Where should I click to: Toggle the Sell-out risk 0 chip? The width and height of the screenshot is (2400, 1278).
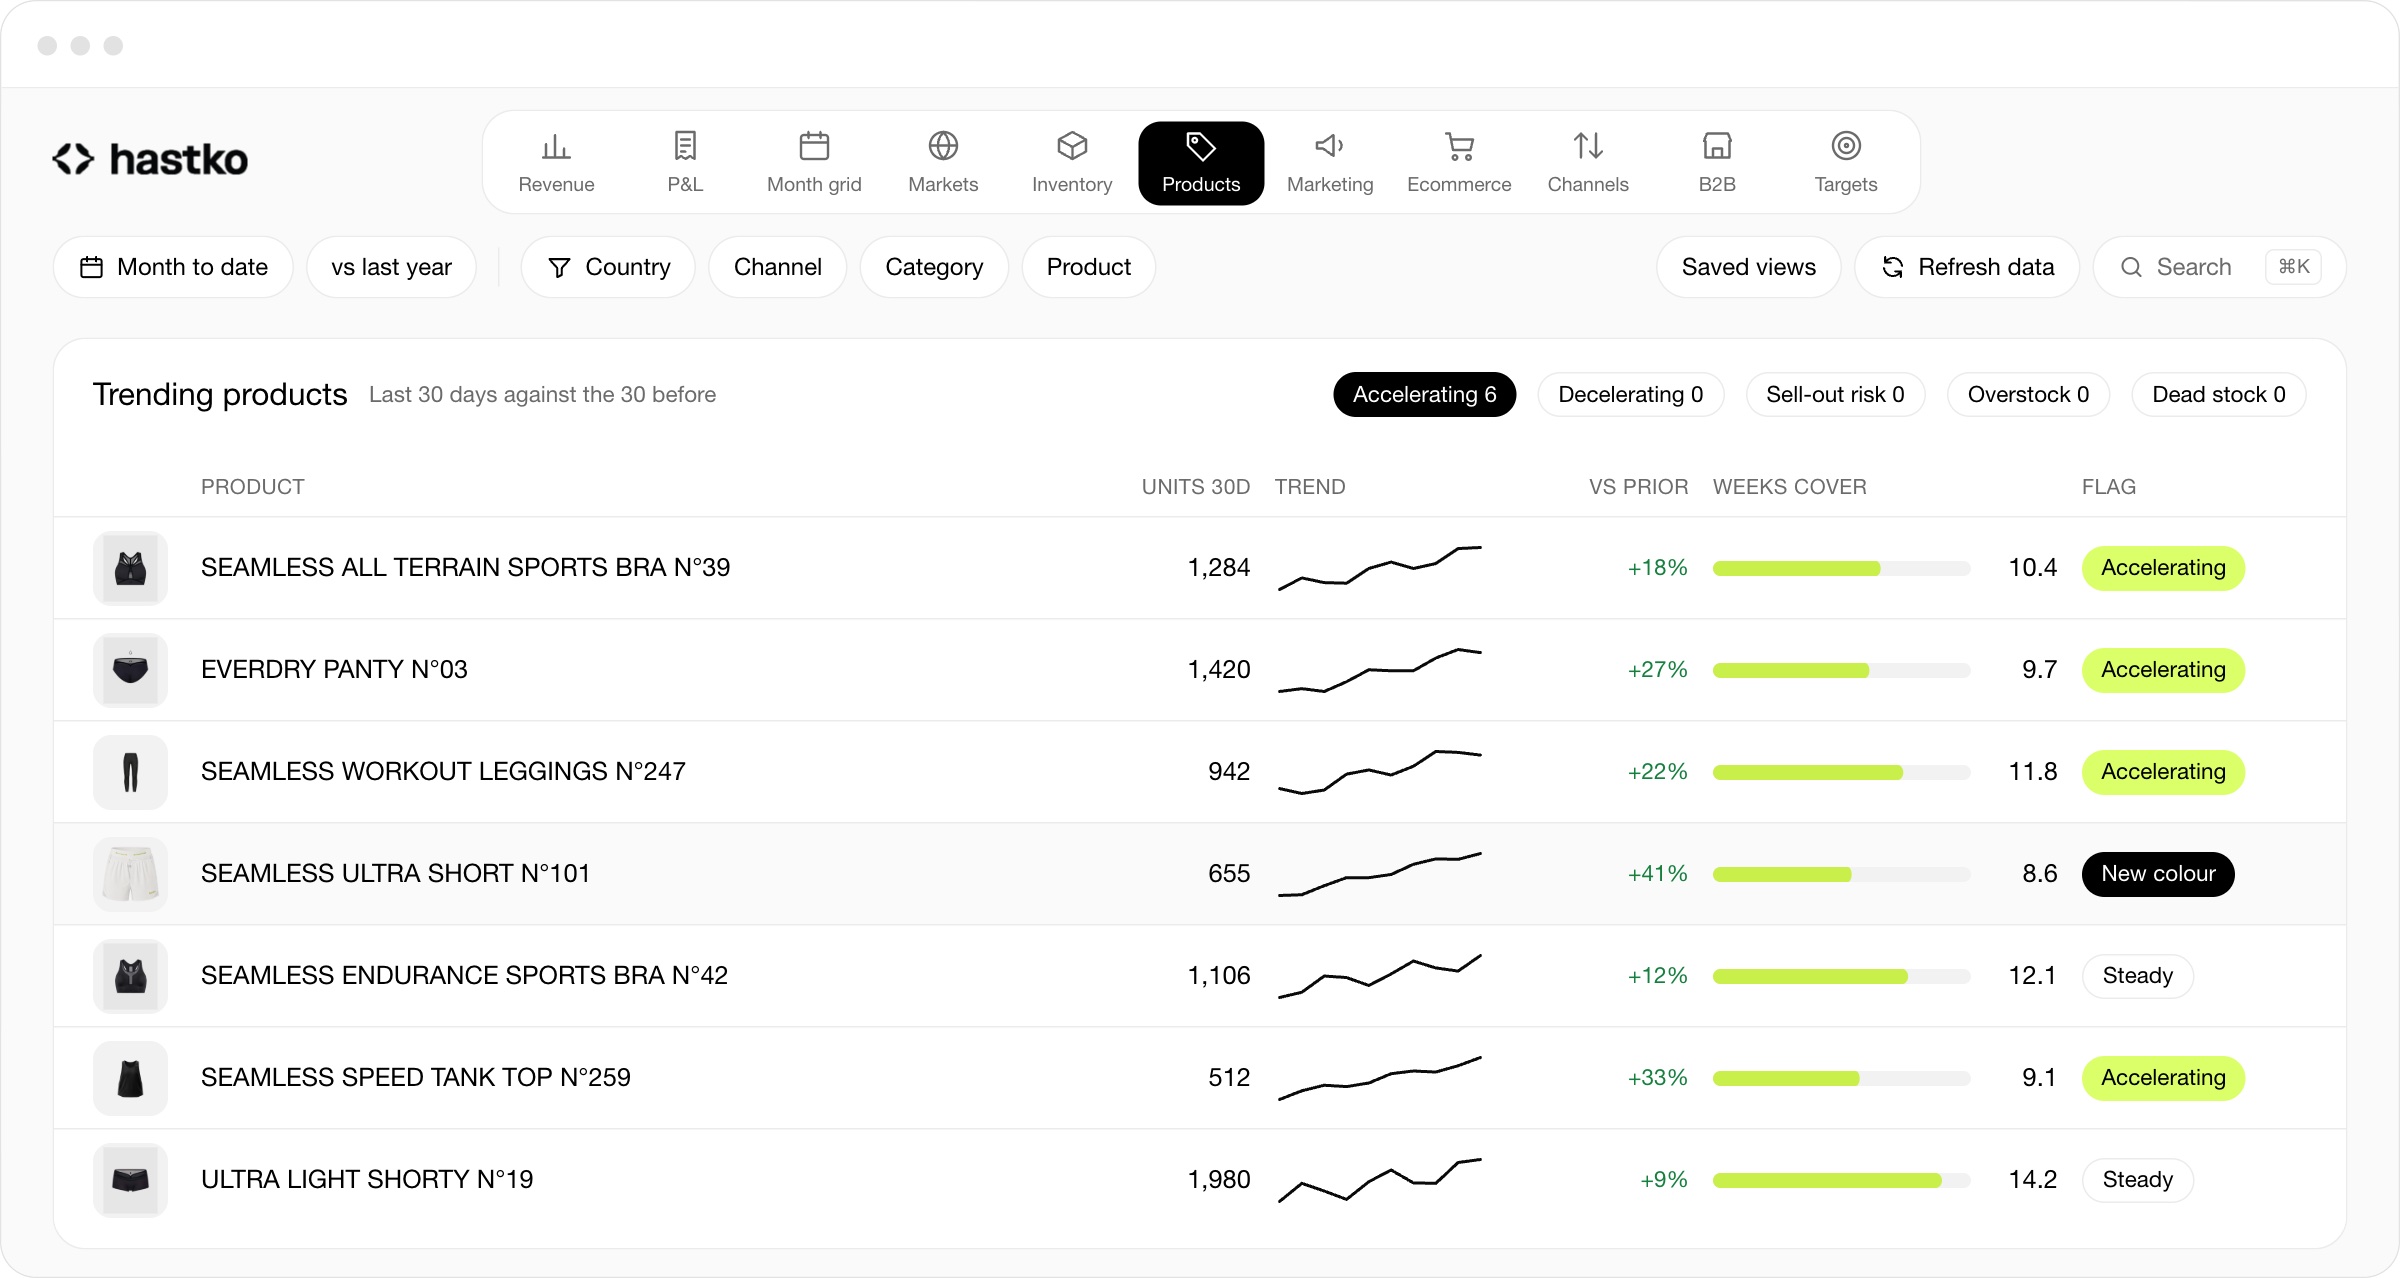1835,395
